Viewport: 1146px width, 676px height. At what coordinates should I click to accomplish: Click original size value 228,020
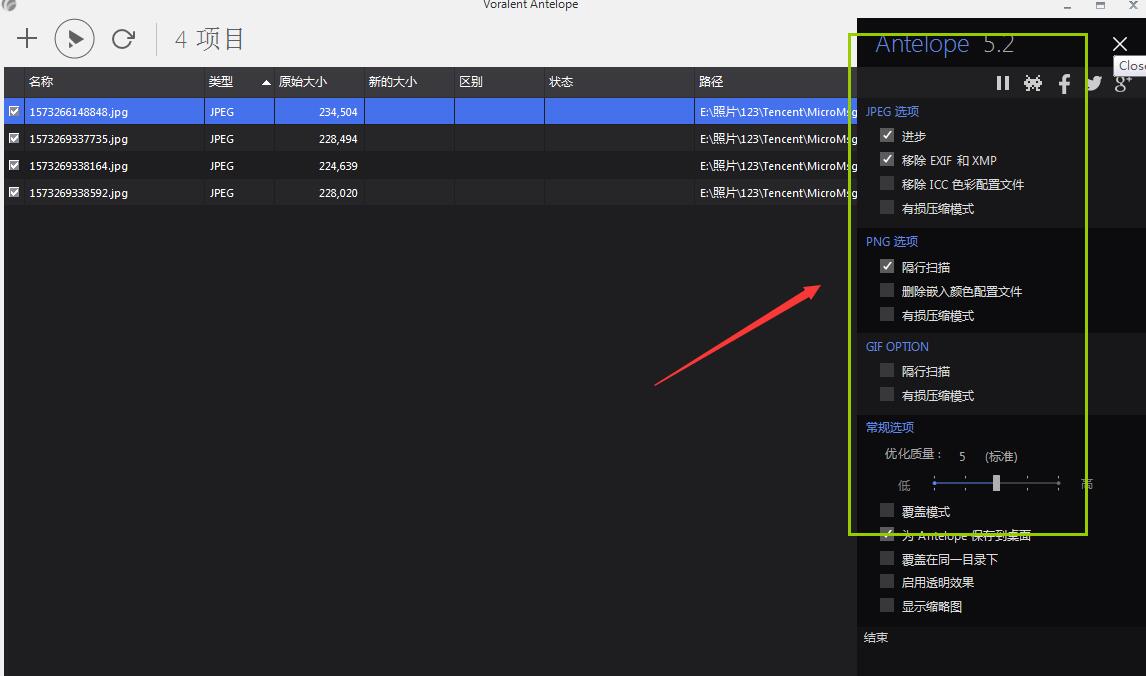click(x=338, y=193)
